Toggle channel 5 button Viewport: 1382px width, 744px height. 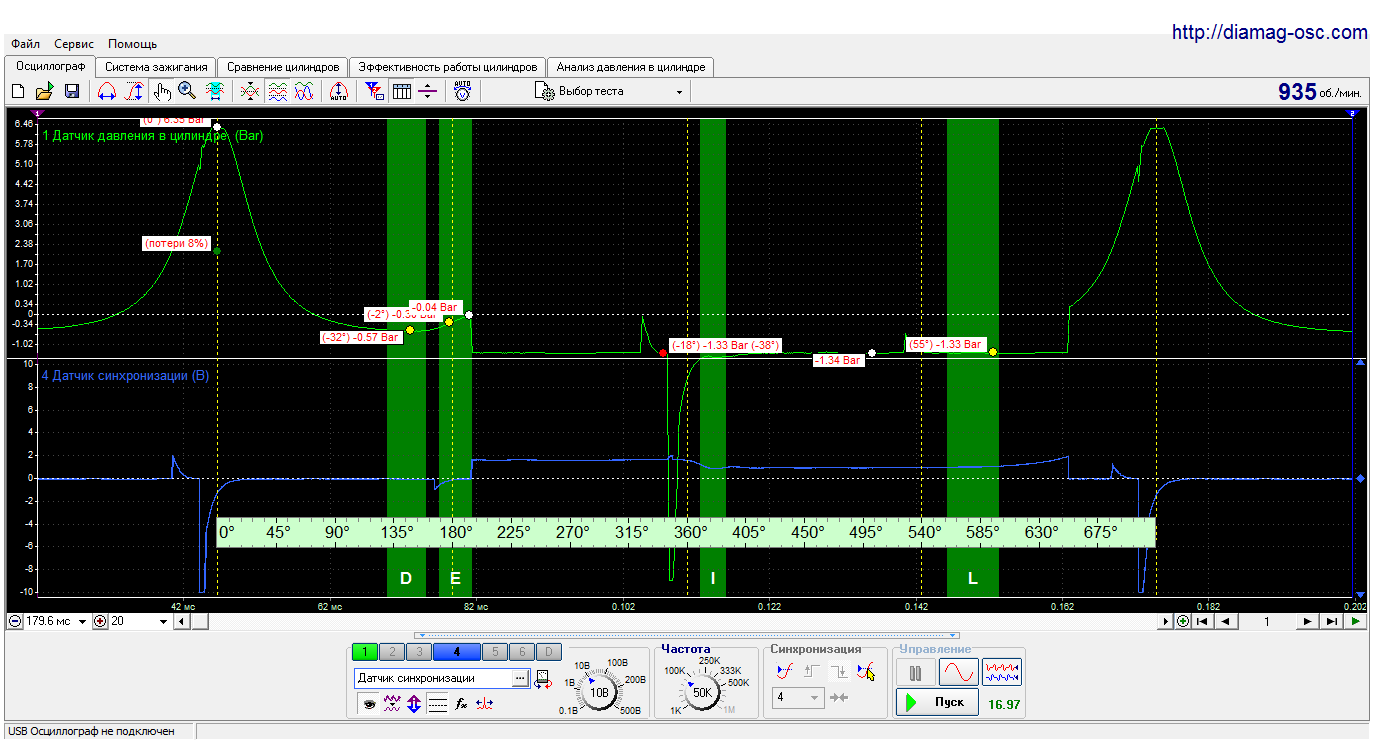pyautogui.click(x=494, y=652)
